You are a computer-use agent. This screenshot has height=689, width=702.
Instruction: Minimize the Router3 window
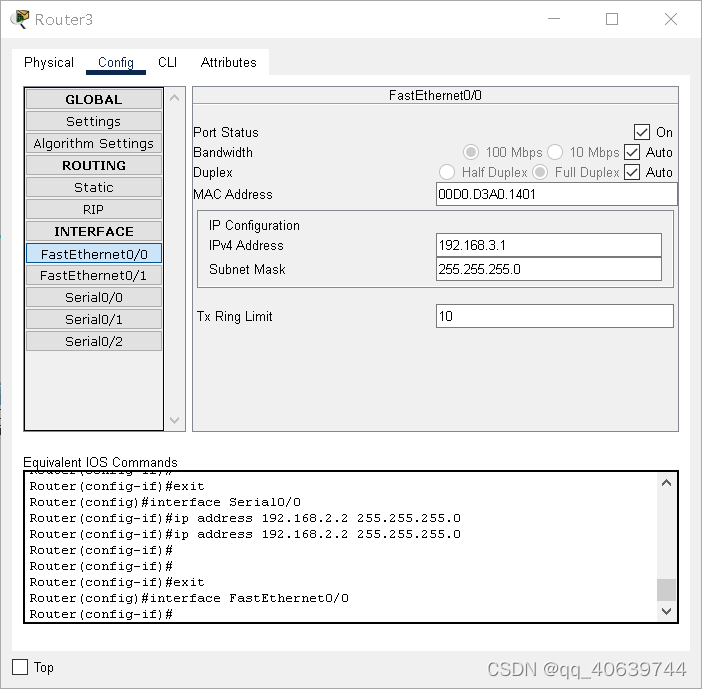coord(554,19)
